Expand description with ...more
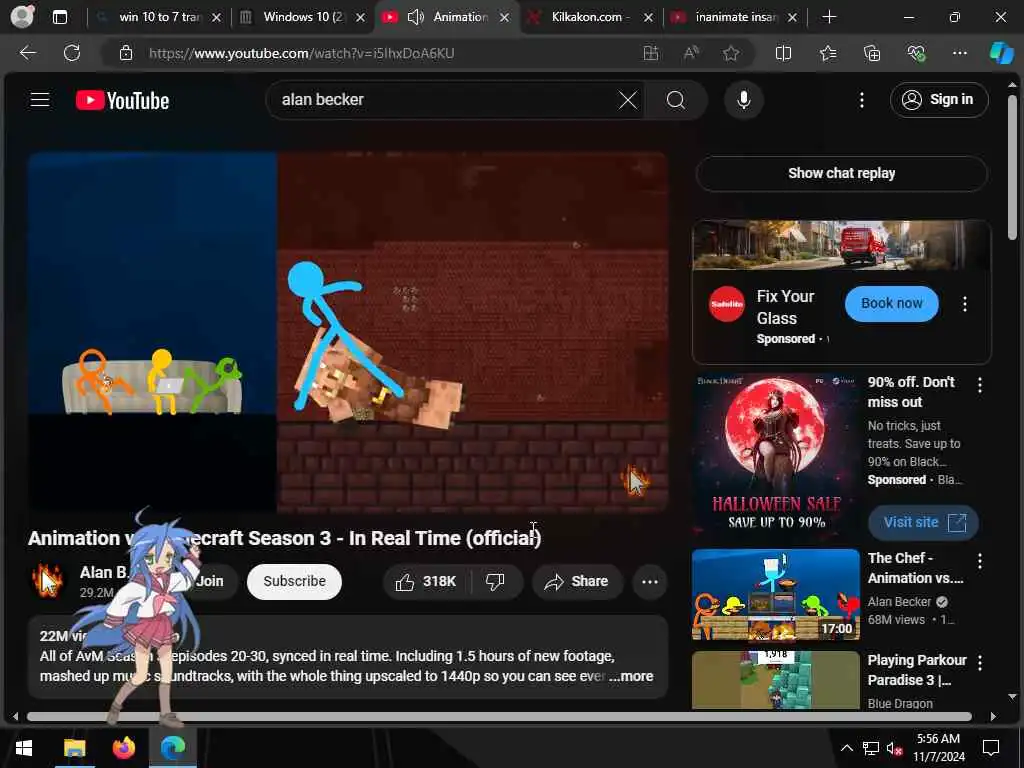1024x768 pixels. click(631, 677)
